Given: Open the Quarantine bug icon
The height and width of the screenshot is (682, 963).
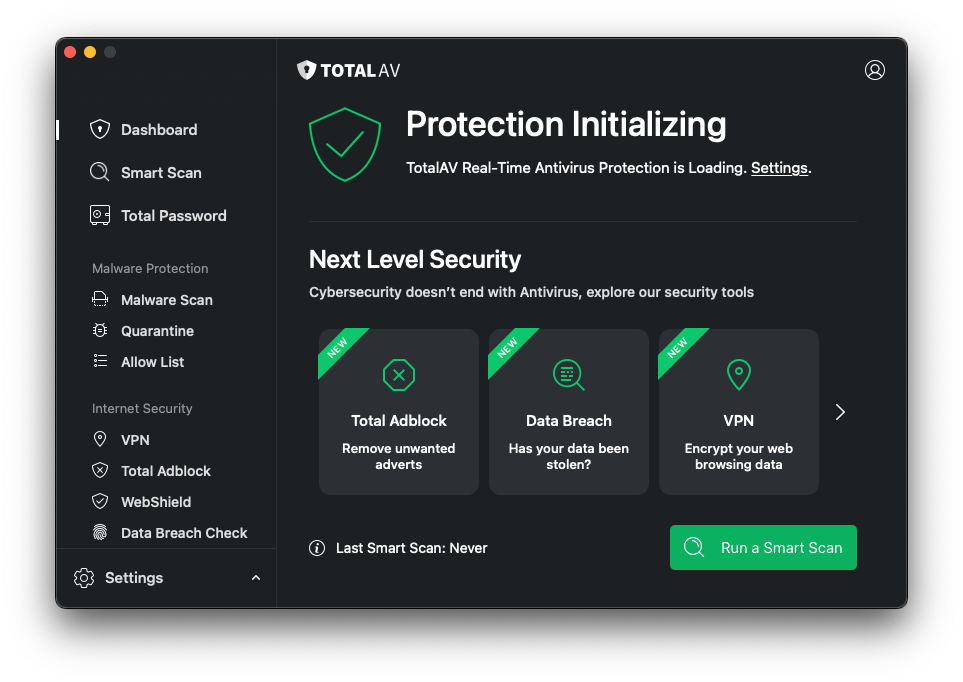Looking at the screenshot, I should (100, 331).
